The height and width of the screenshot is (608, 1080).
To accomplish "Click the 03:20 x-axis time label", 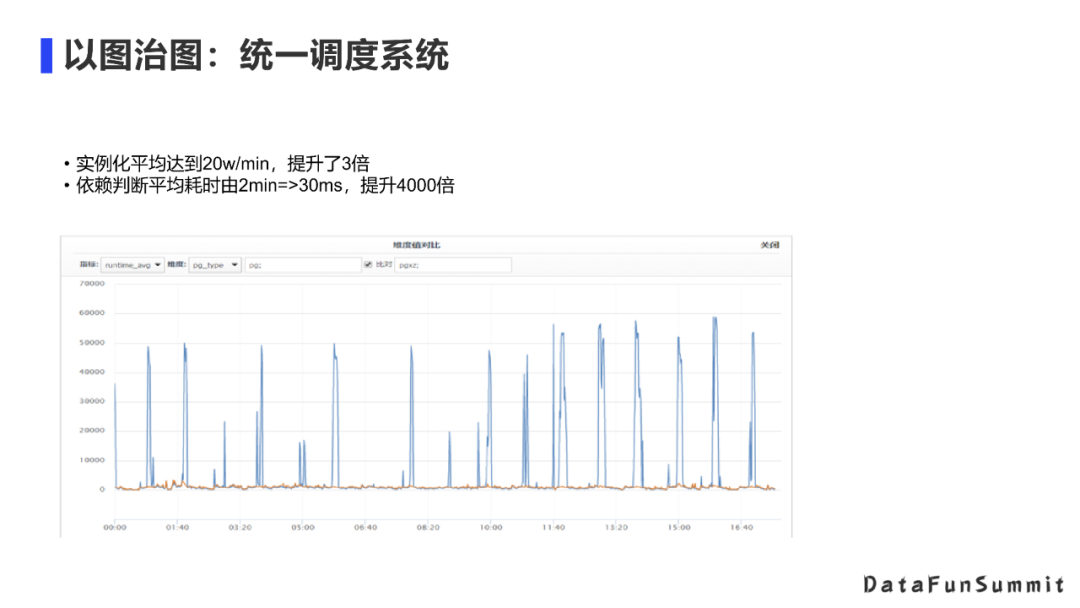I will (240, 527).
